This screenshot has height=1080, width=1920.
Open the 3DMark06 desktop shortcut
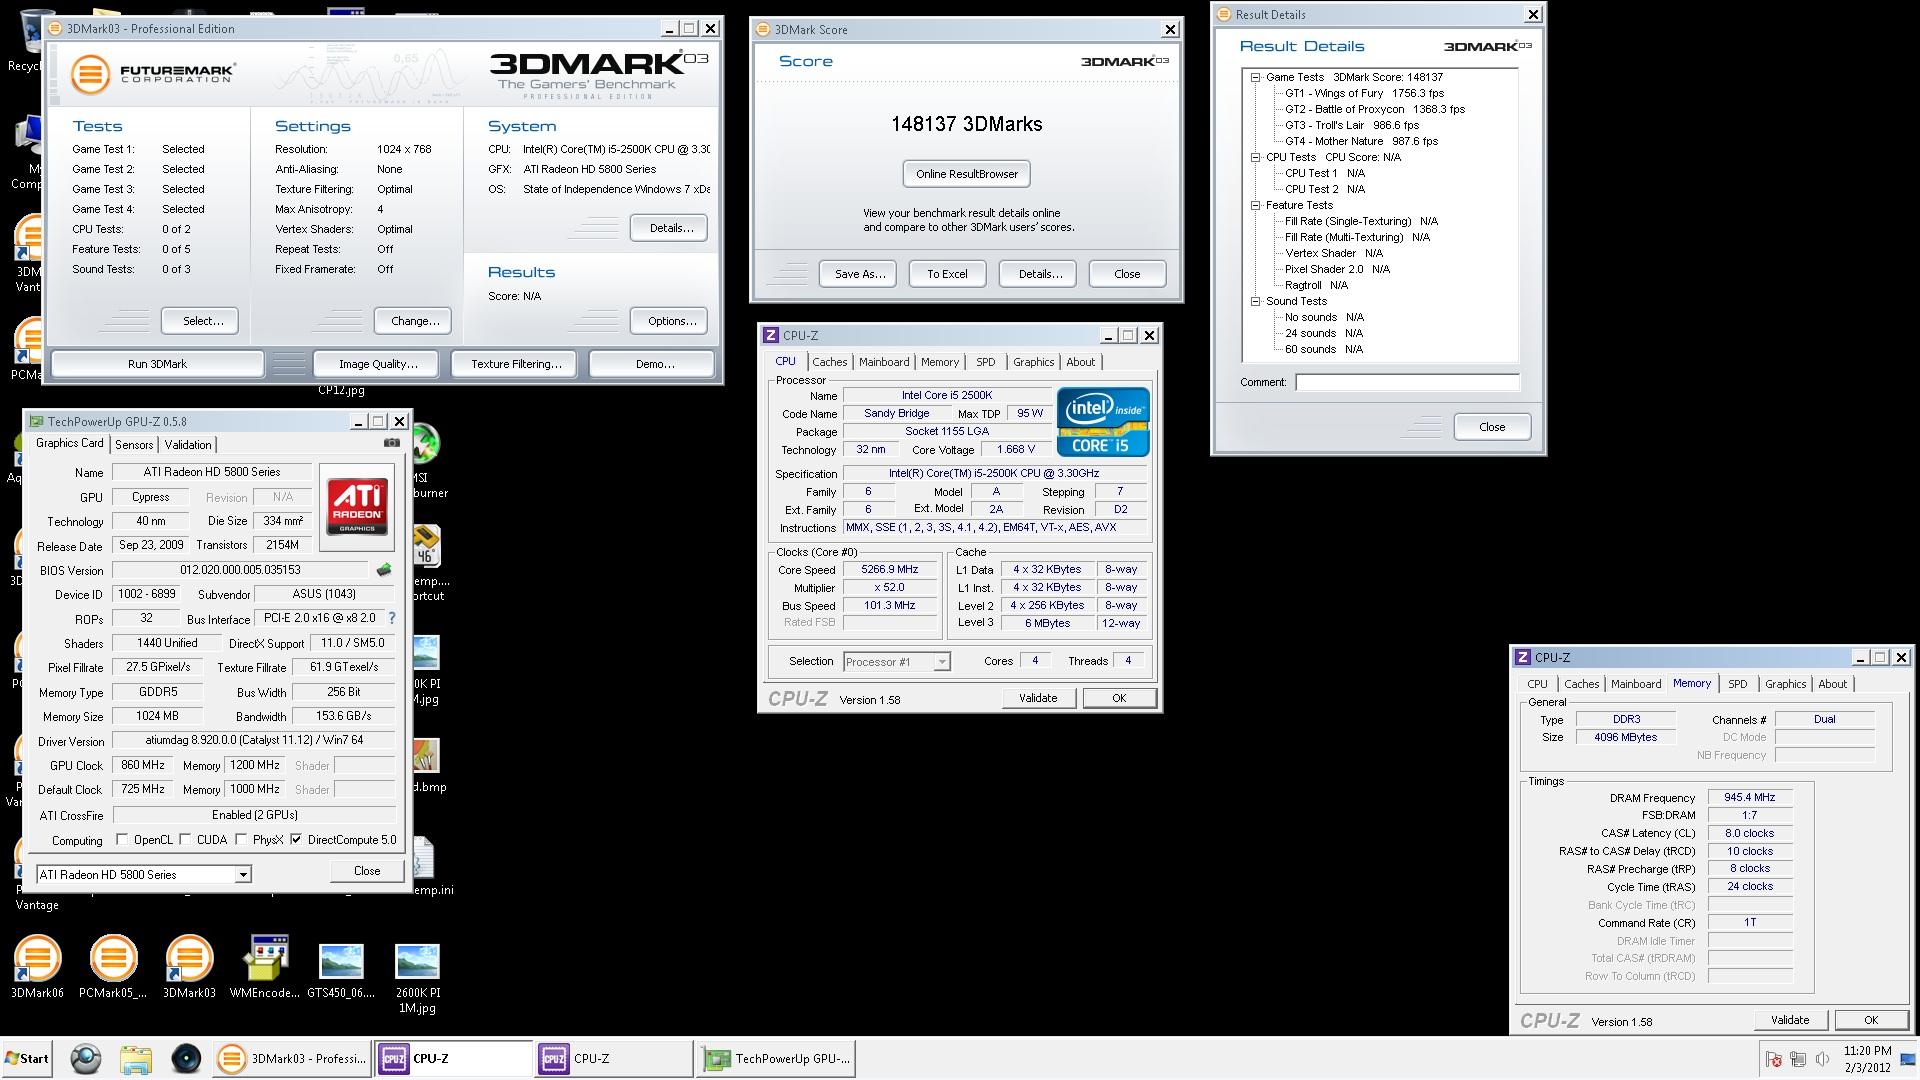(x=37, y=965)
